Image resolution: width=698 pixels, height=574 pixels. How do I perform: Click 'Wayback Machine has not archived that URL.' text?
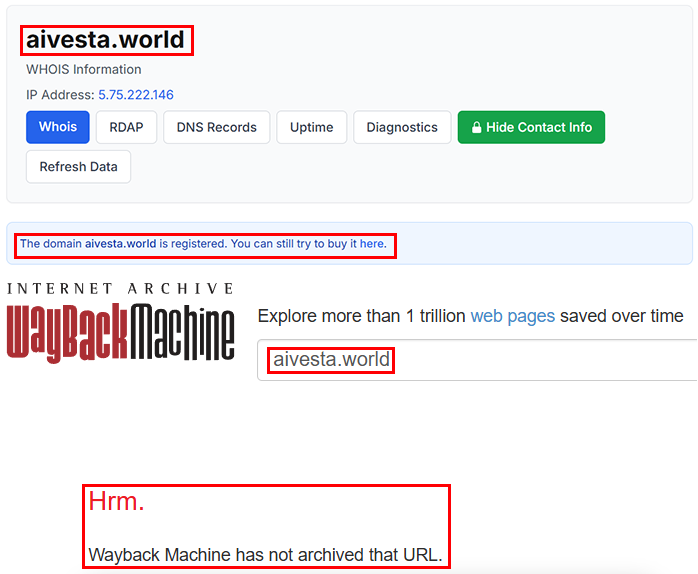265,555
